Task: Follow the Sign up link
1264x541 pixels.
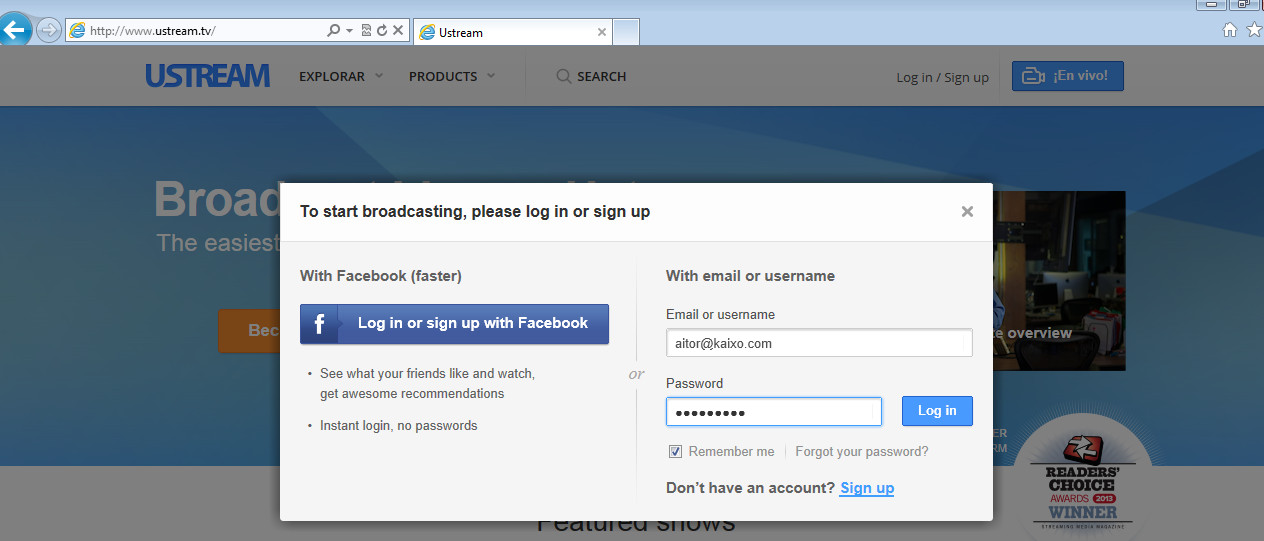Action: (x=867, y=488)
